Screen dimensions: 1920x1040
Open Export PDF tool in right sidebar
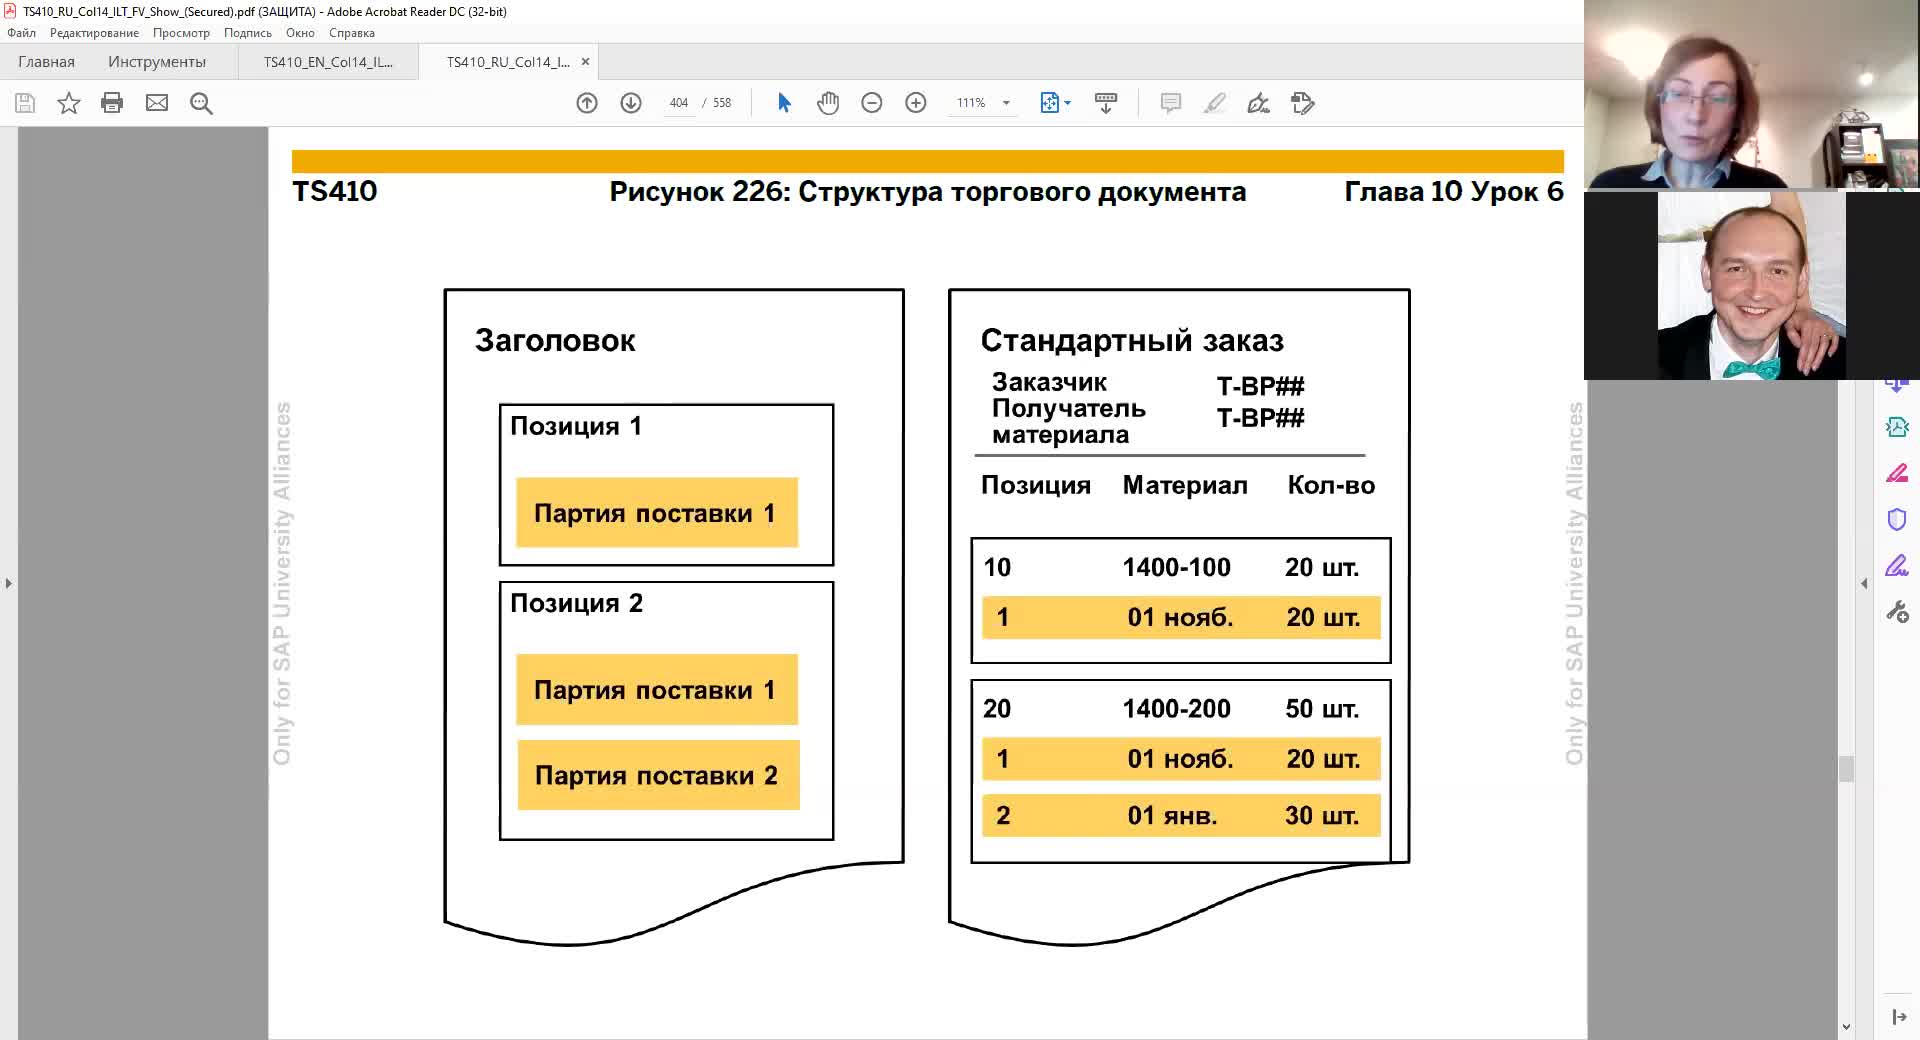click(1897, 427)
